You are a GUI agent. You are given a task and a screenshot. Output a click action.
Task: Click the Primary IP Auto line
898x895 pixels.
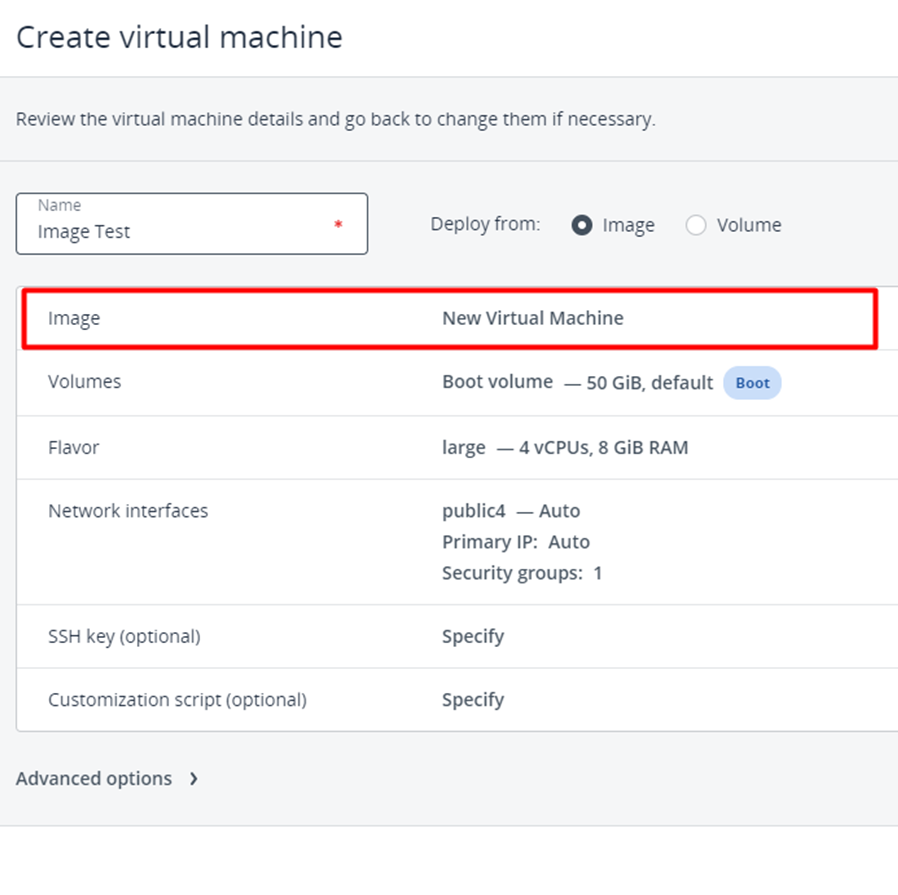pos(515,542)
